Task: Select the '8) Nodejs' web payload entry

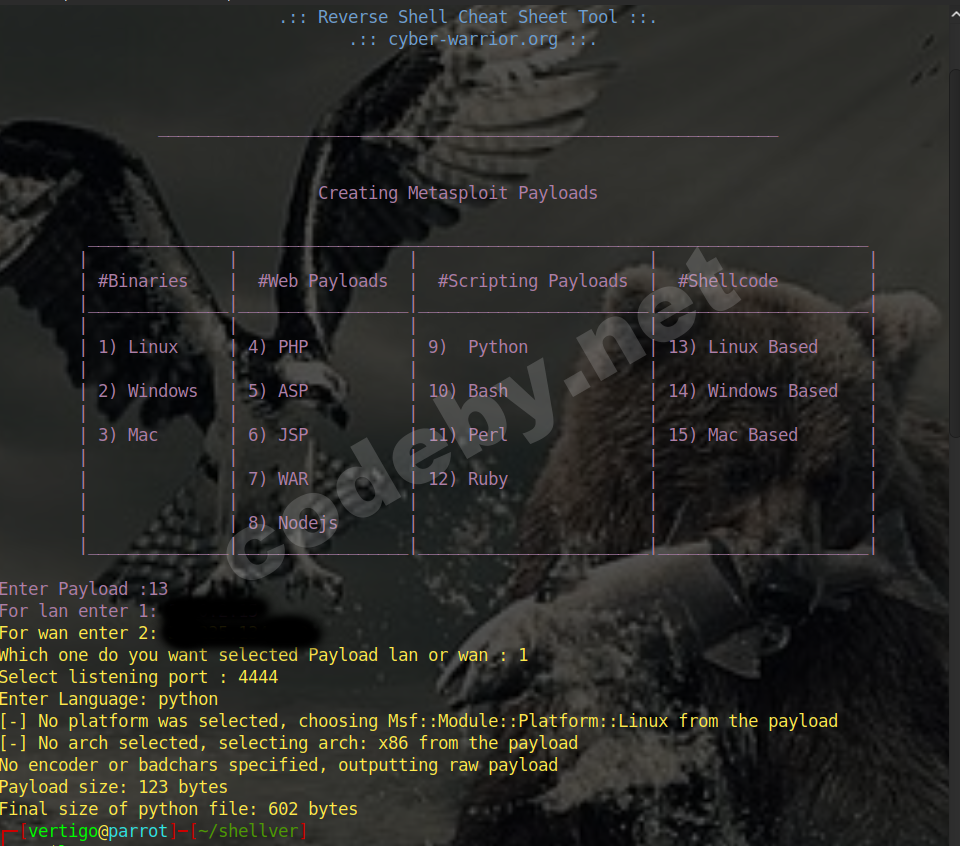Action: coord(293,523)
